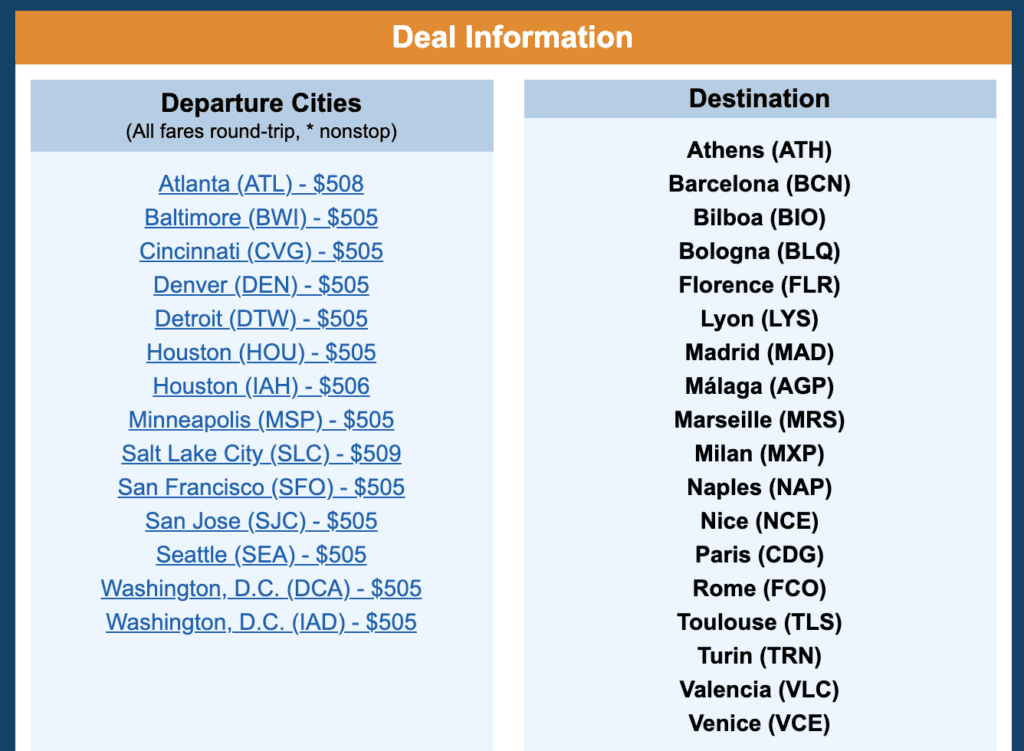Open Houston (HOU) $505 fare link
Viewport: 1024px width, 751px height.
point(261,353)
